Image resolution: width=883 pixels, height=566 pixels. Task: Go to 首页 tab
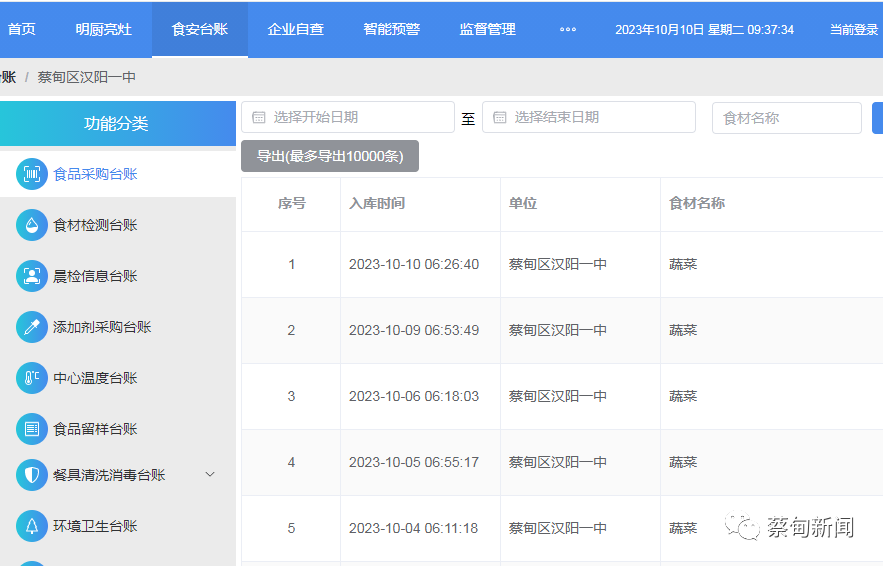21,29
